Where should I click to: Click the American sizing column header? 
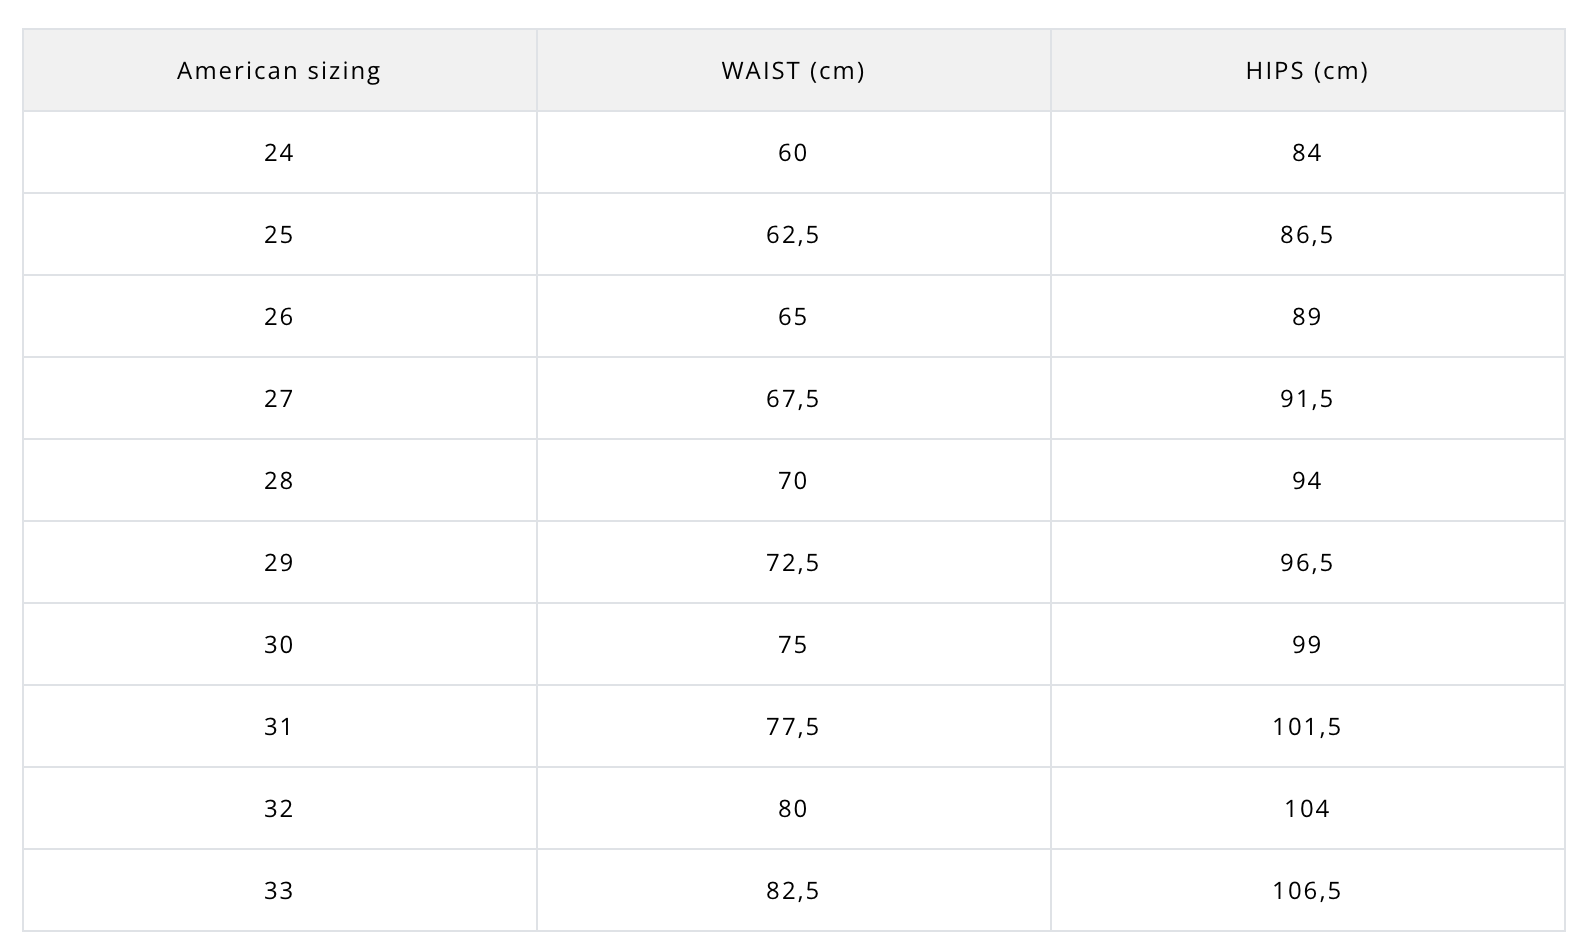pyautogui.click(x=279, y=70)
